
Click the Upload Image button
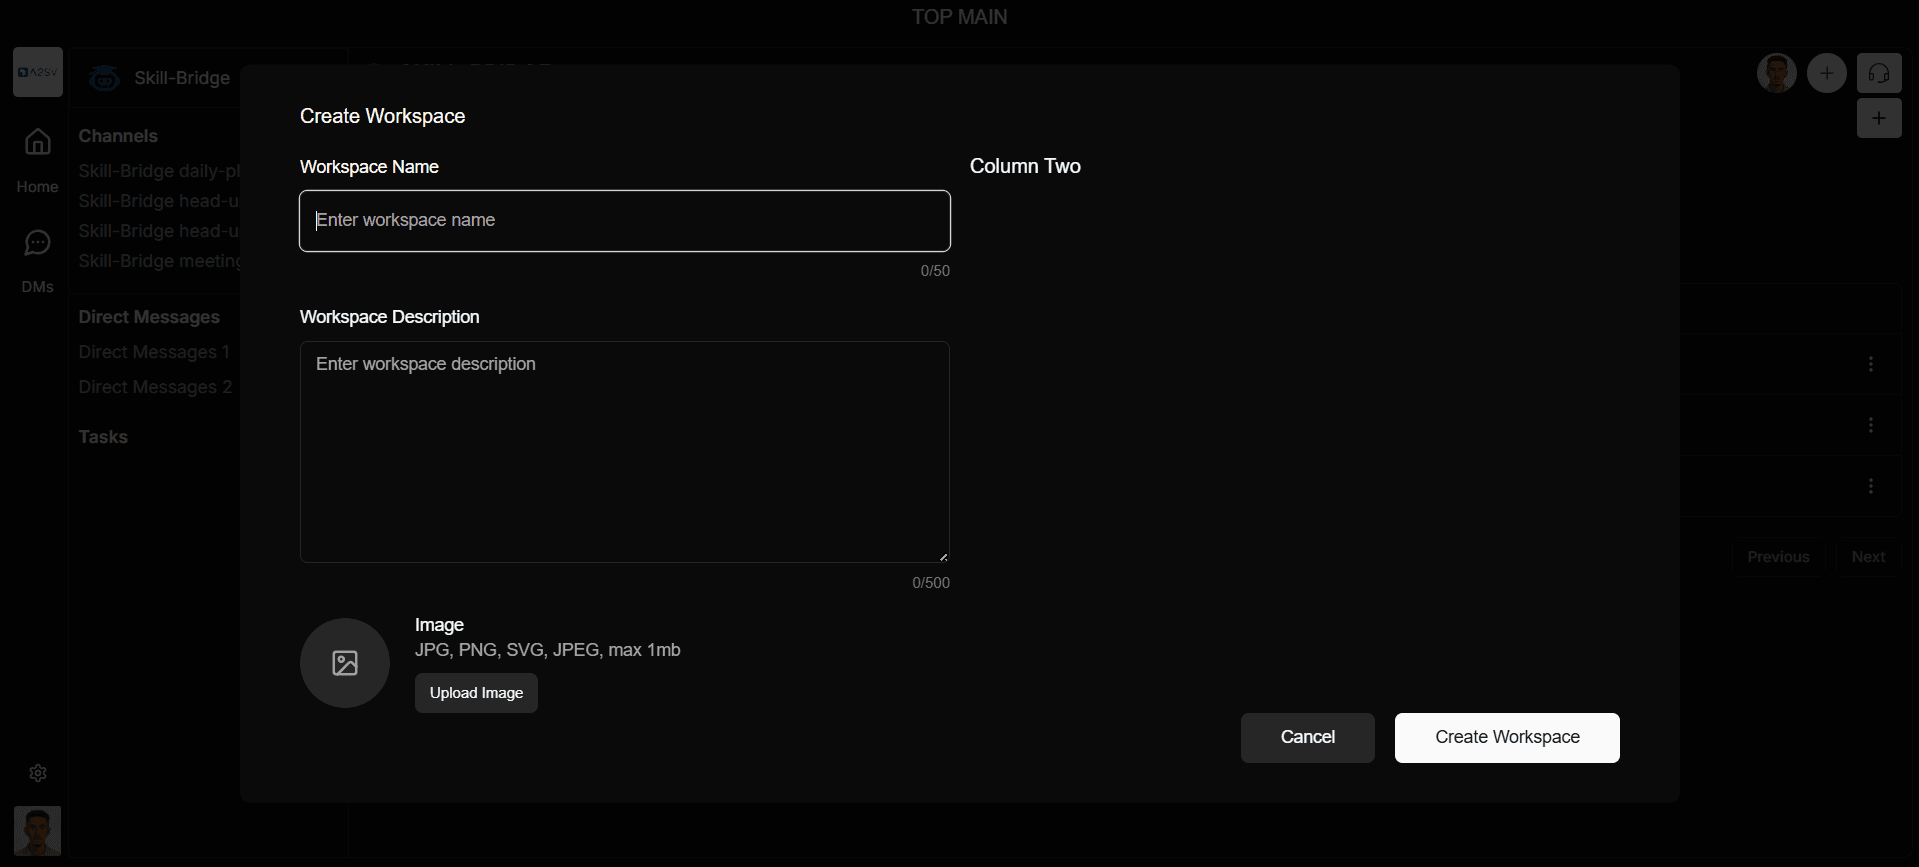pos(476,693)
